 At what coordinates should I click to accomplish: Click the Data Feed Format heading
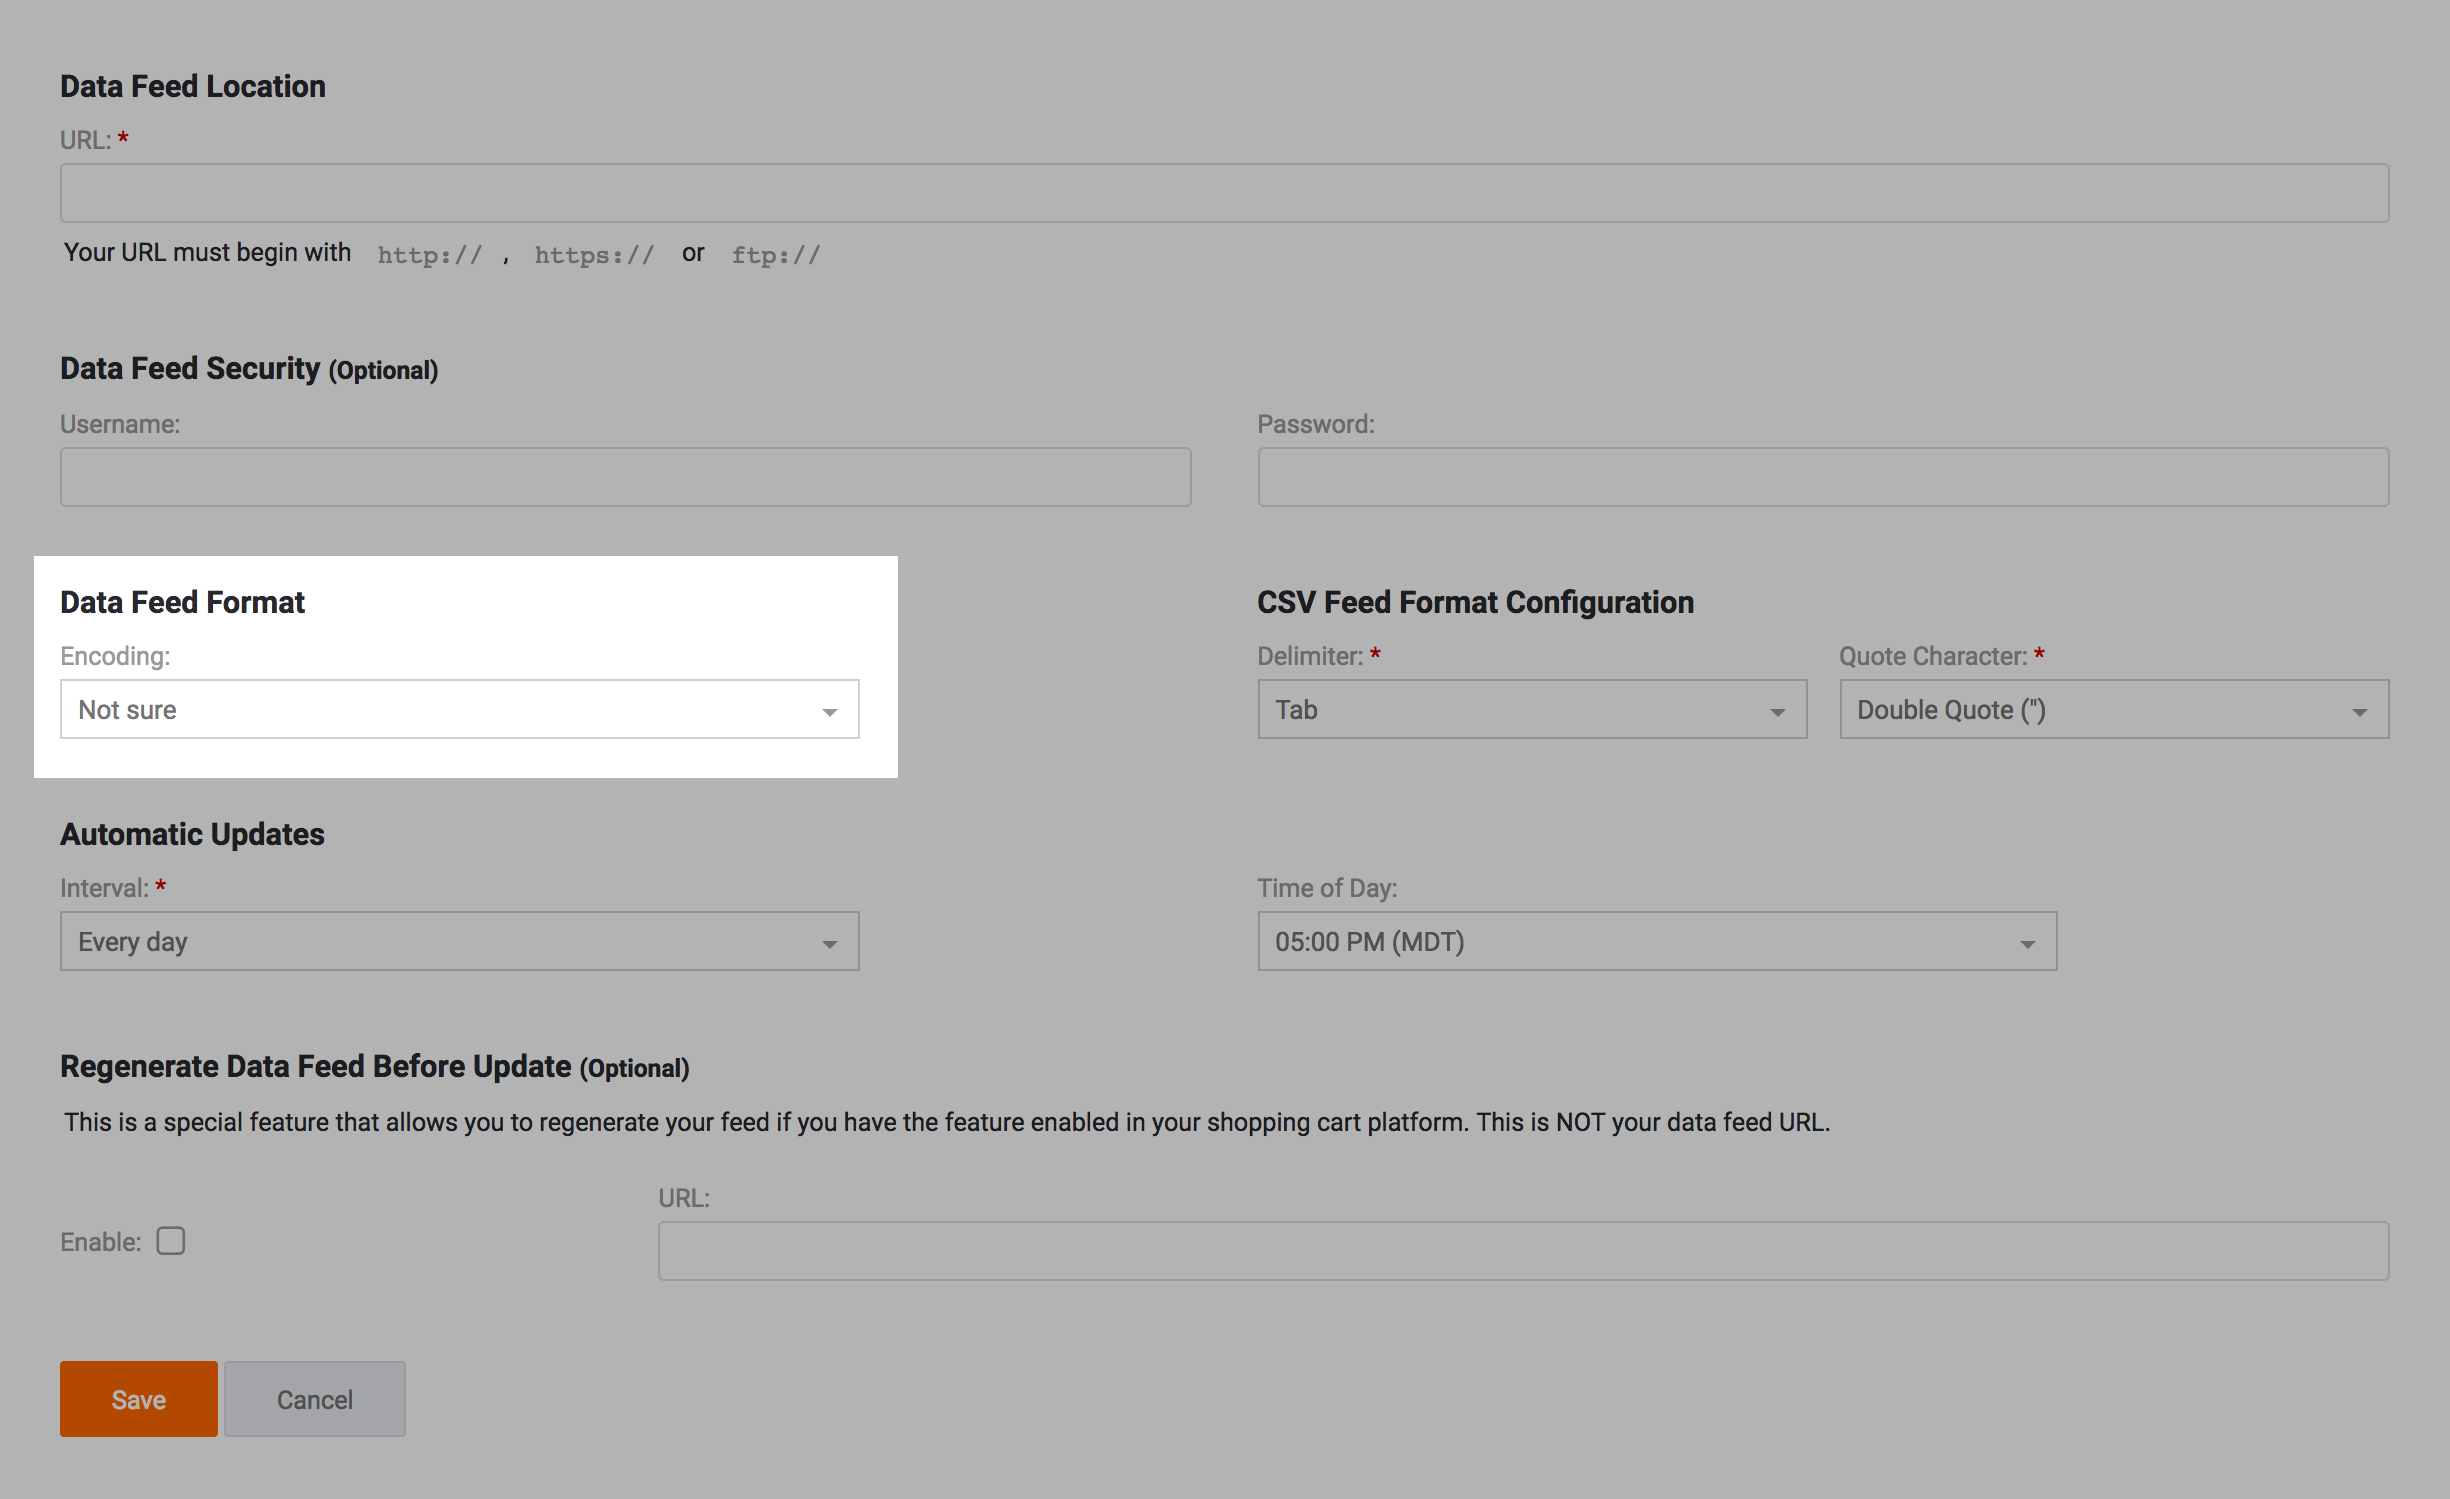[x=182, y=602]
